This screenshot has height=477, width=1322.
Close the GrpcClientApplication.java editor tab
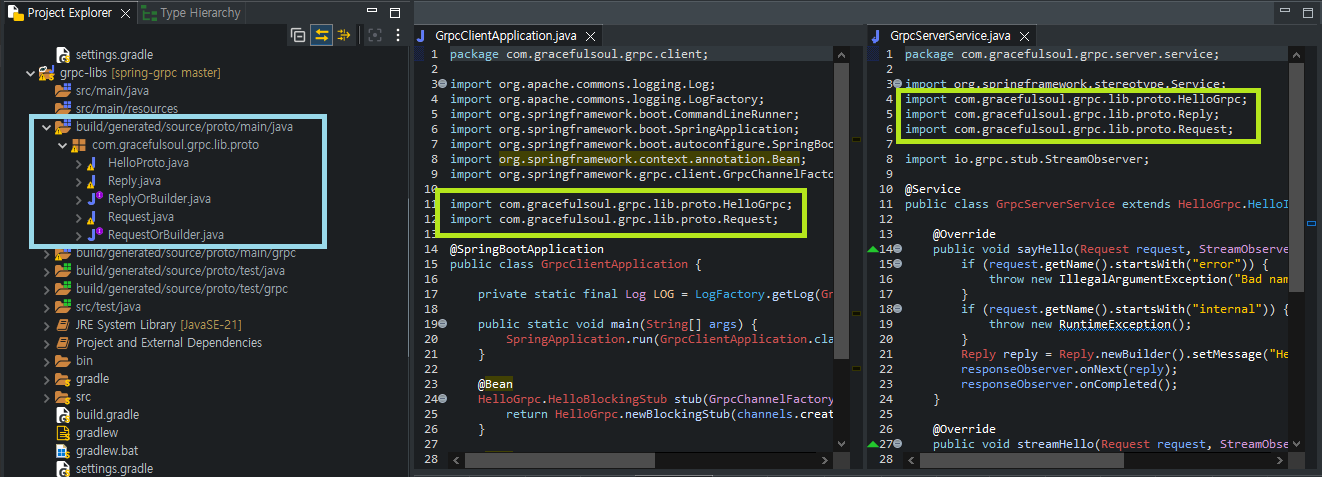pos(590,35)
